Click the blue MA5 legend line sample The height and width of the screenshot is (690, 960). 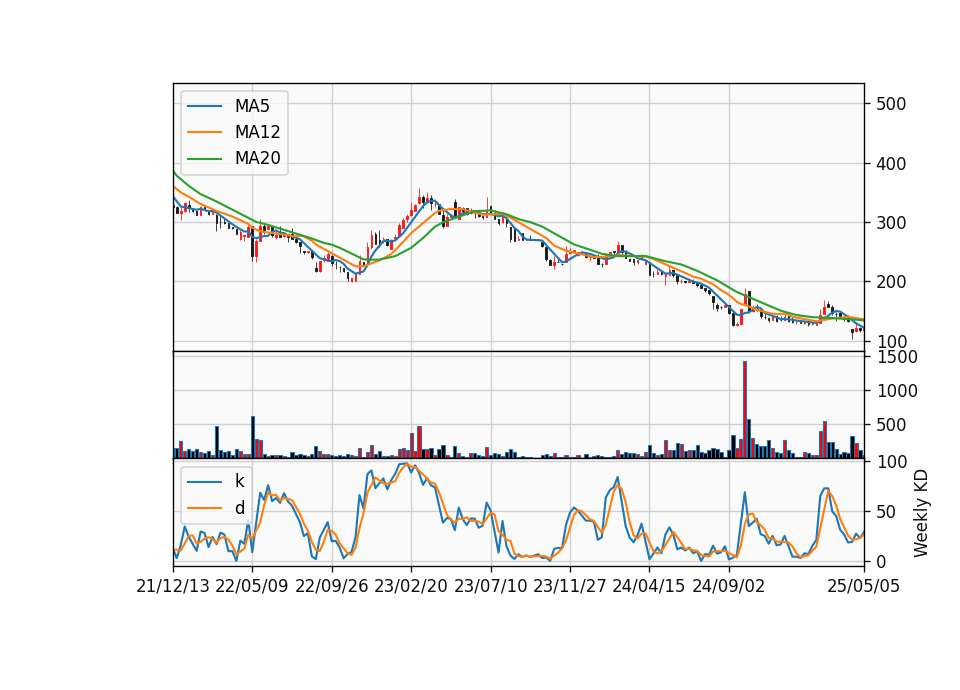pyautogui.click(x=204, y=106)
